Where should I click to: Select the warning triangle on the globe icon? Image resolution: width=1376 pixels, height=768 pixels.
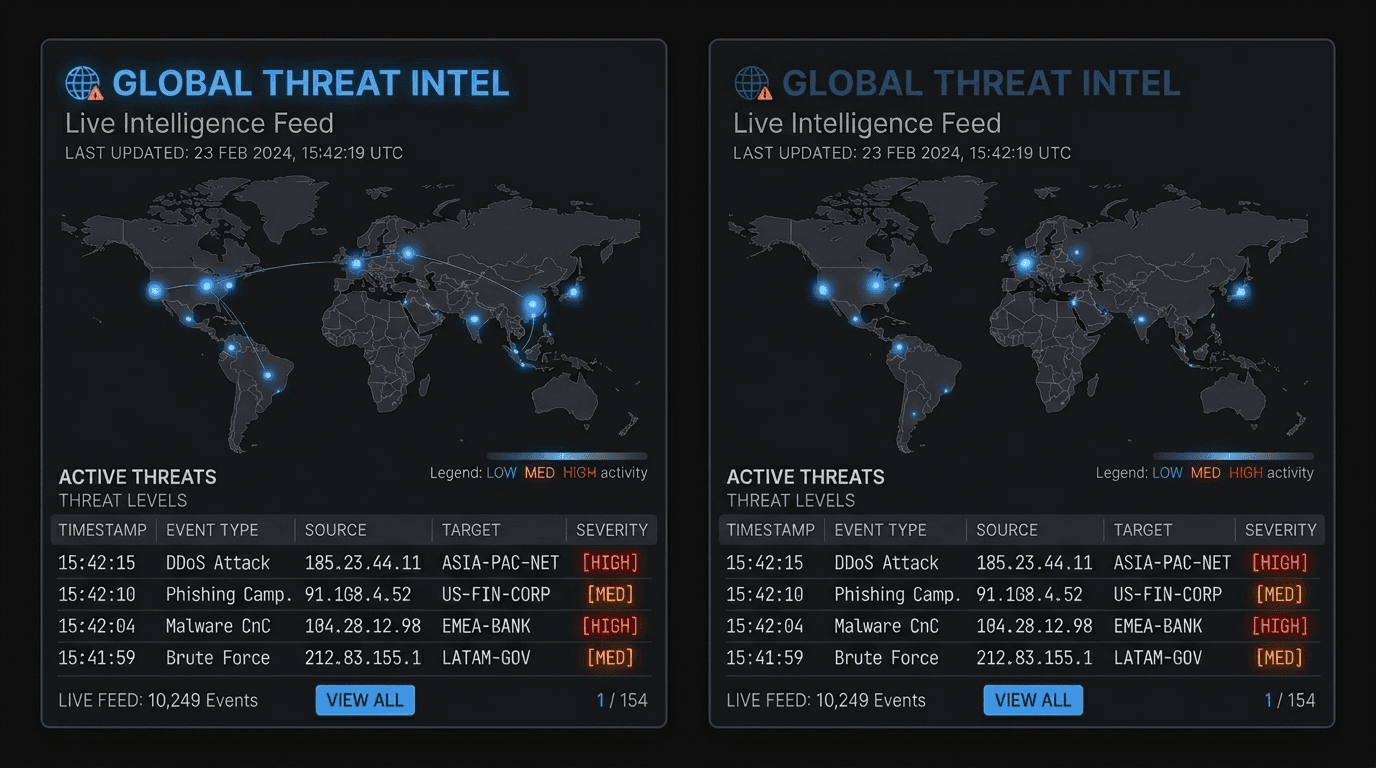[x=95, y=95]
